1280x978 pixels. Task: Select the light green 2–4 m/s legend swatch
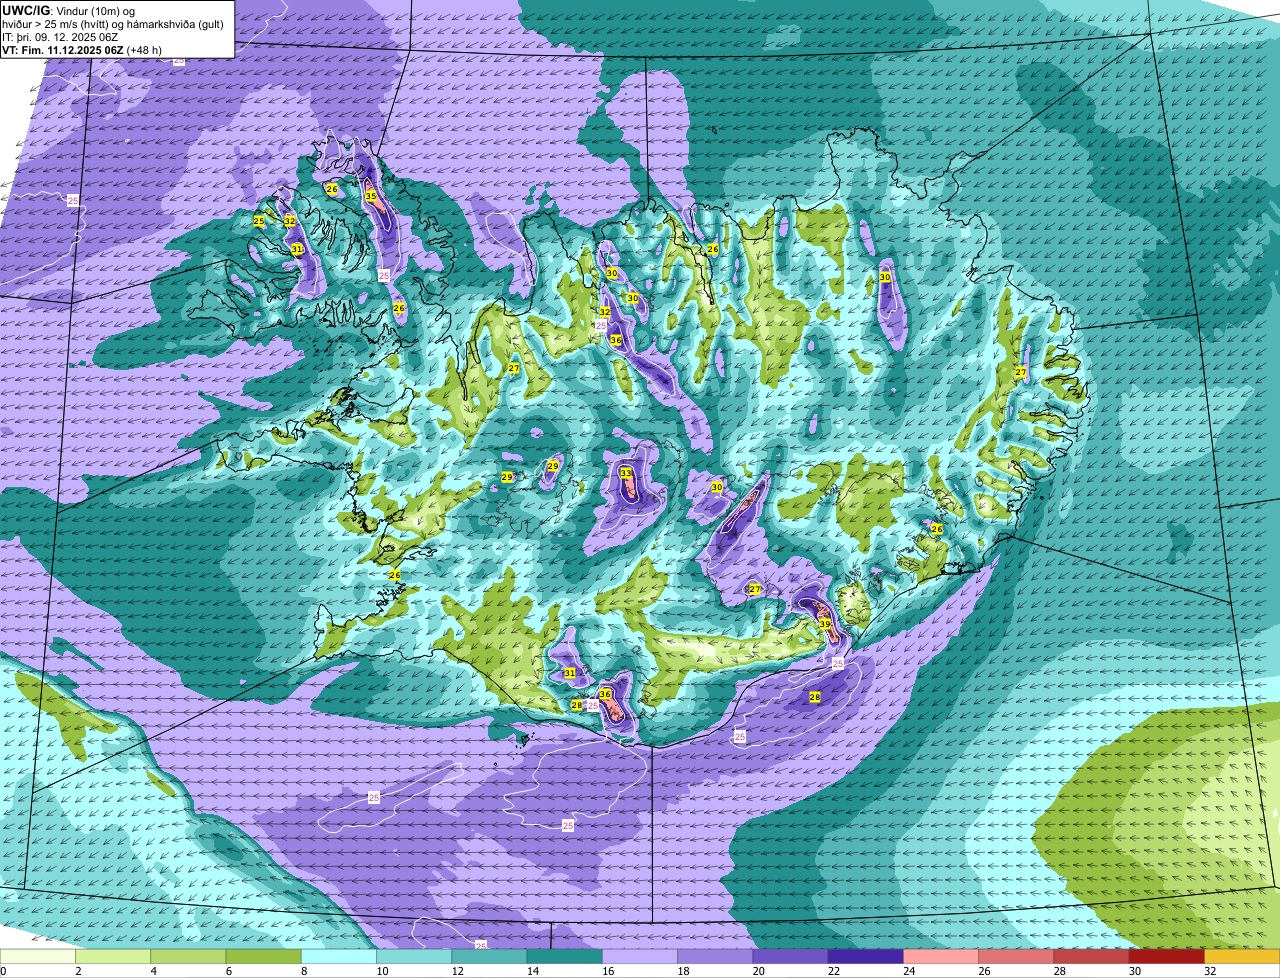(x=113, y=957)
